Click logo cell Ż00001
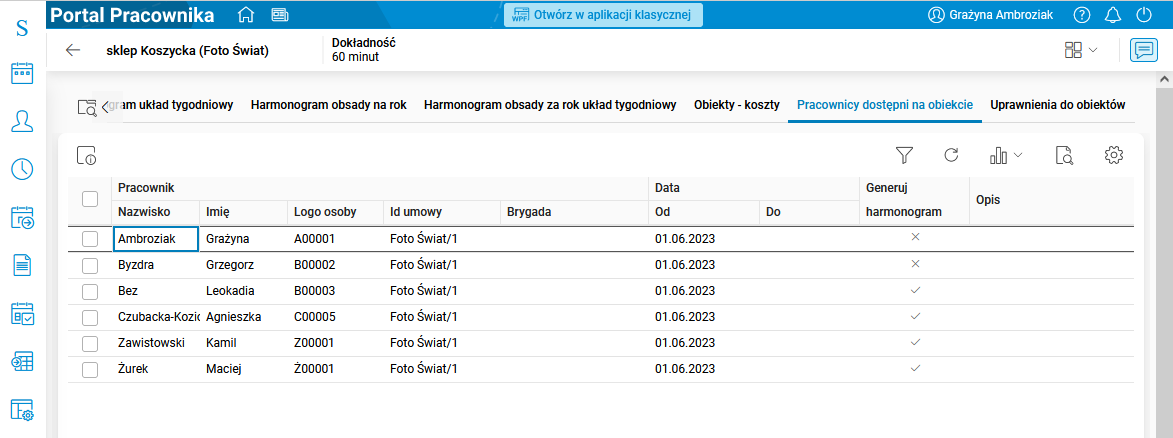This screenshot has height=438, width=1173. click(335, 369)
